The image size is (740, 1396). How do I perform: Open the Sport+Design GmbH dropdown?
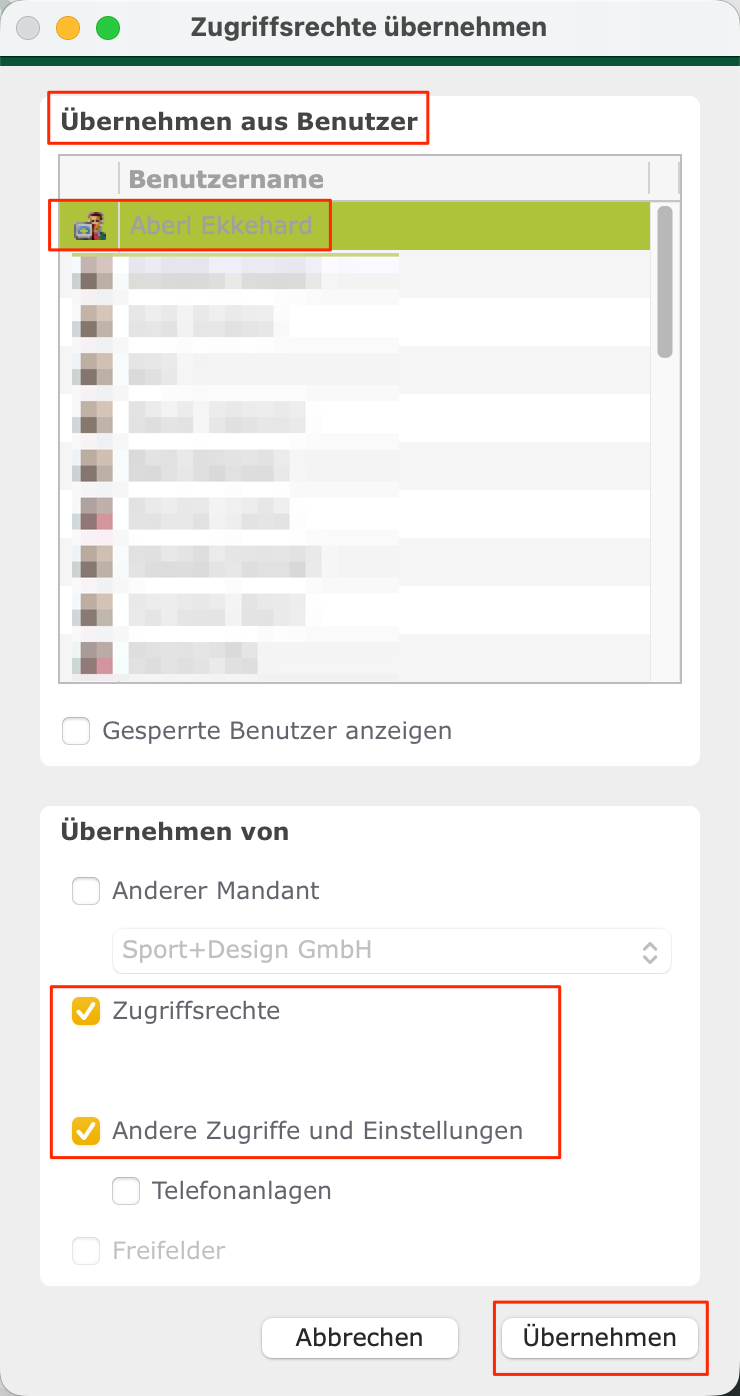point(391,951)
